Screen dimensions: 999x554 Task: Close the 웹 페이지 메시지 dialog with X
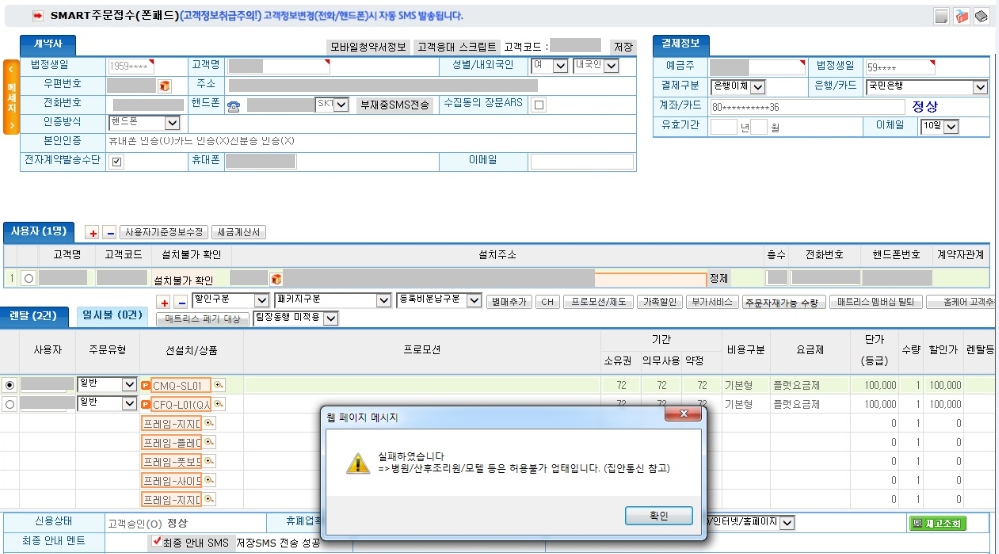(683, 414)
